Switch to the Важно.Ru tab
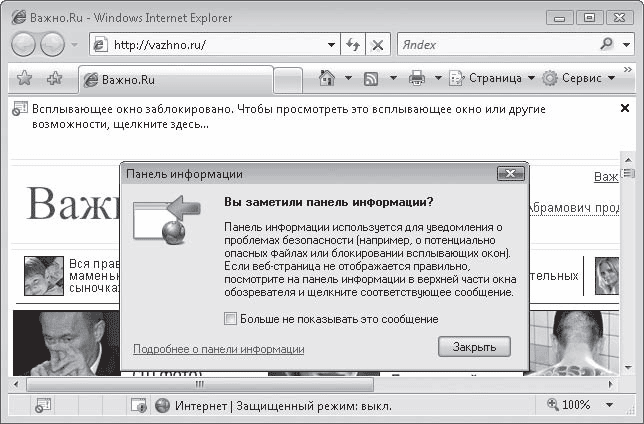Viewport: 644px width, 424px height. (x=175, y=78)
